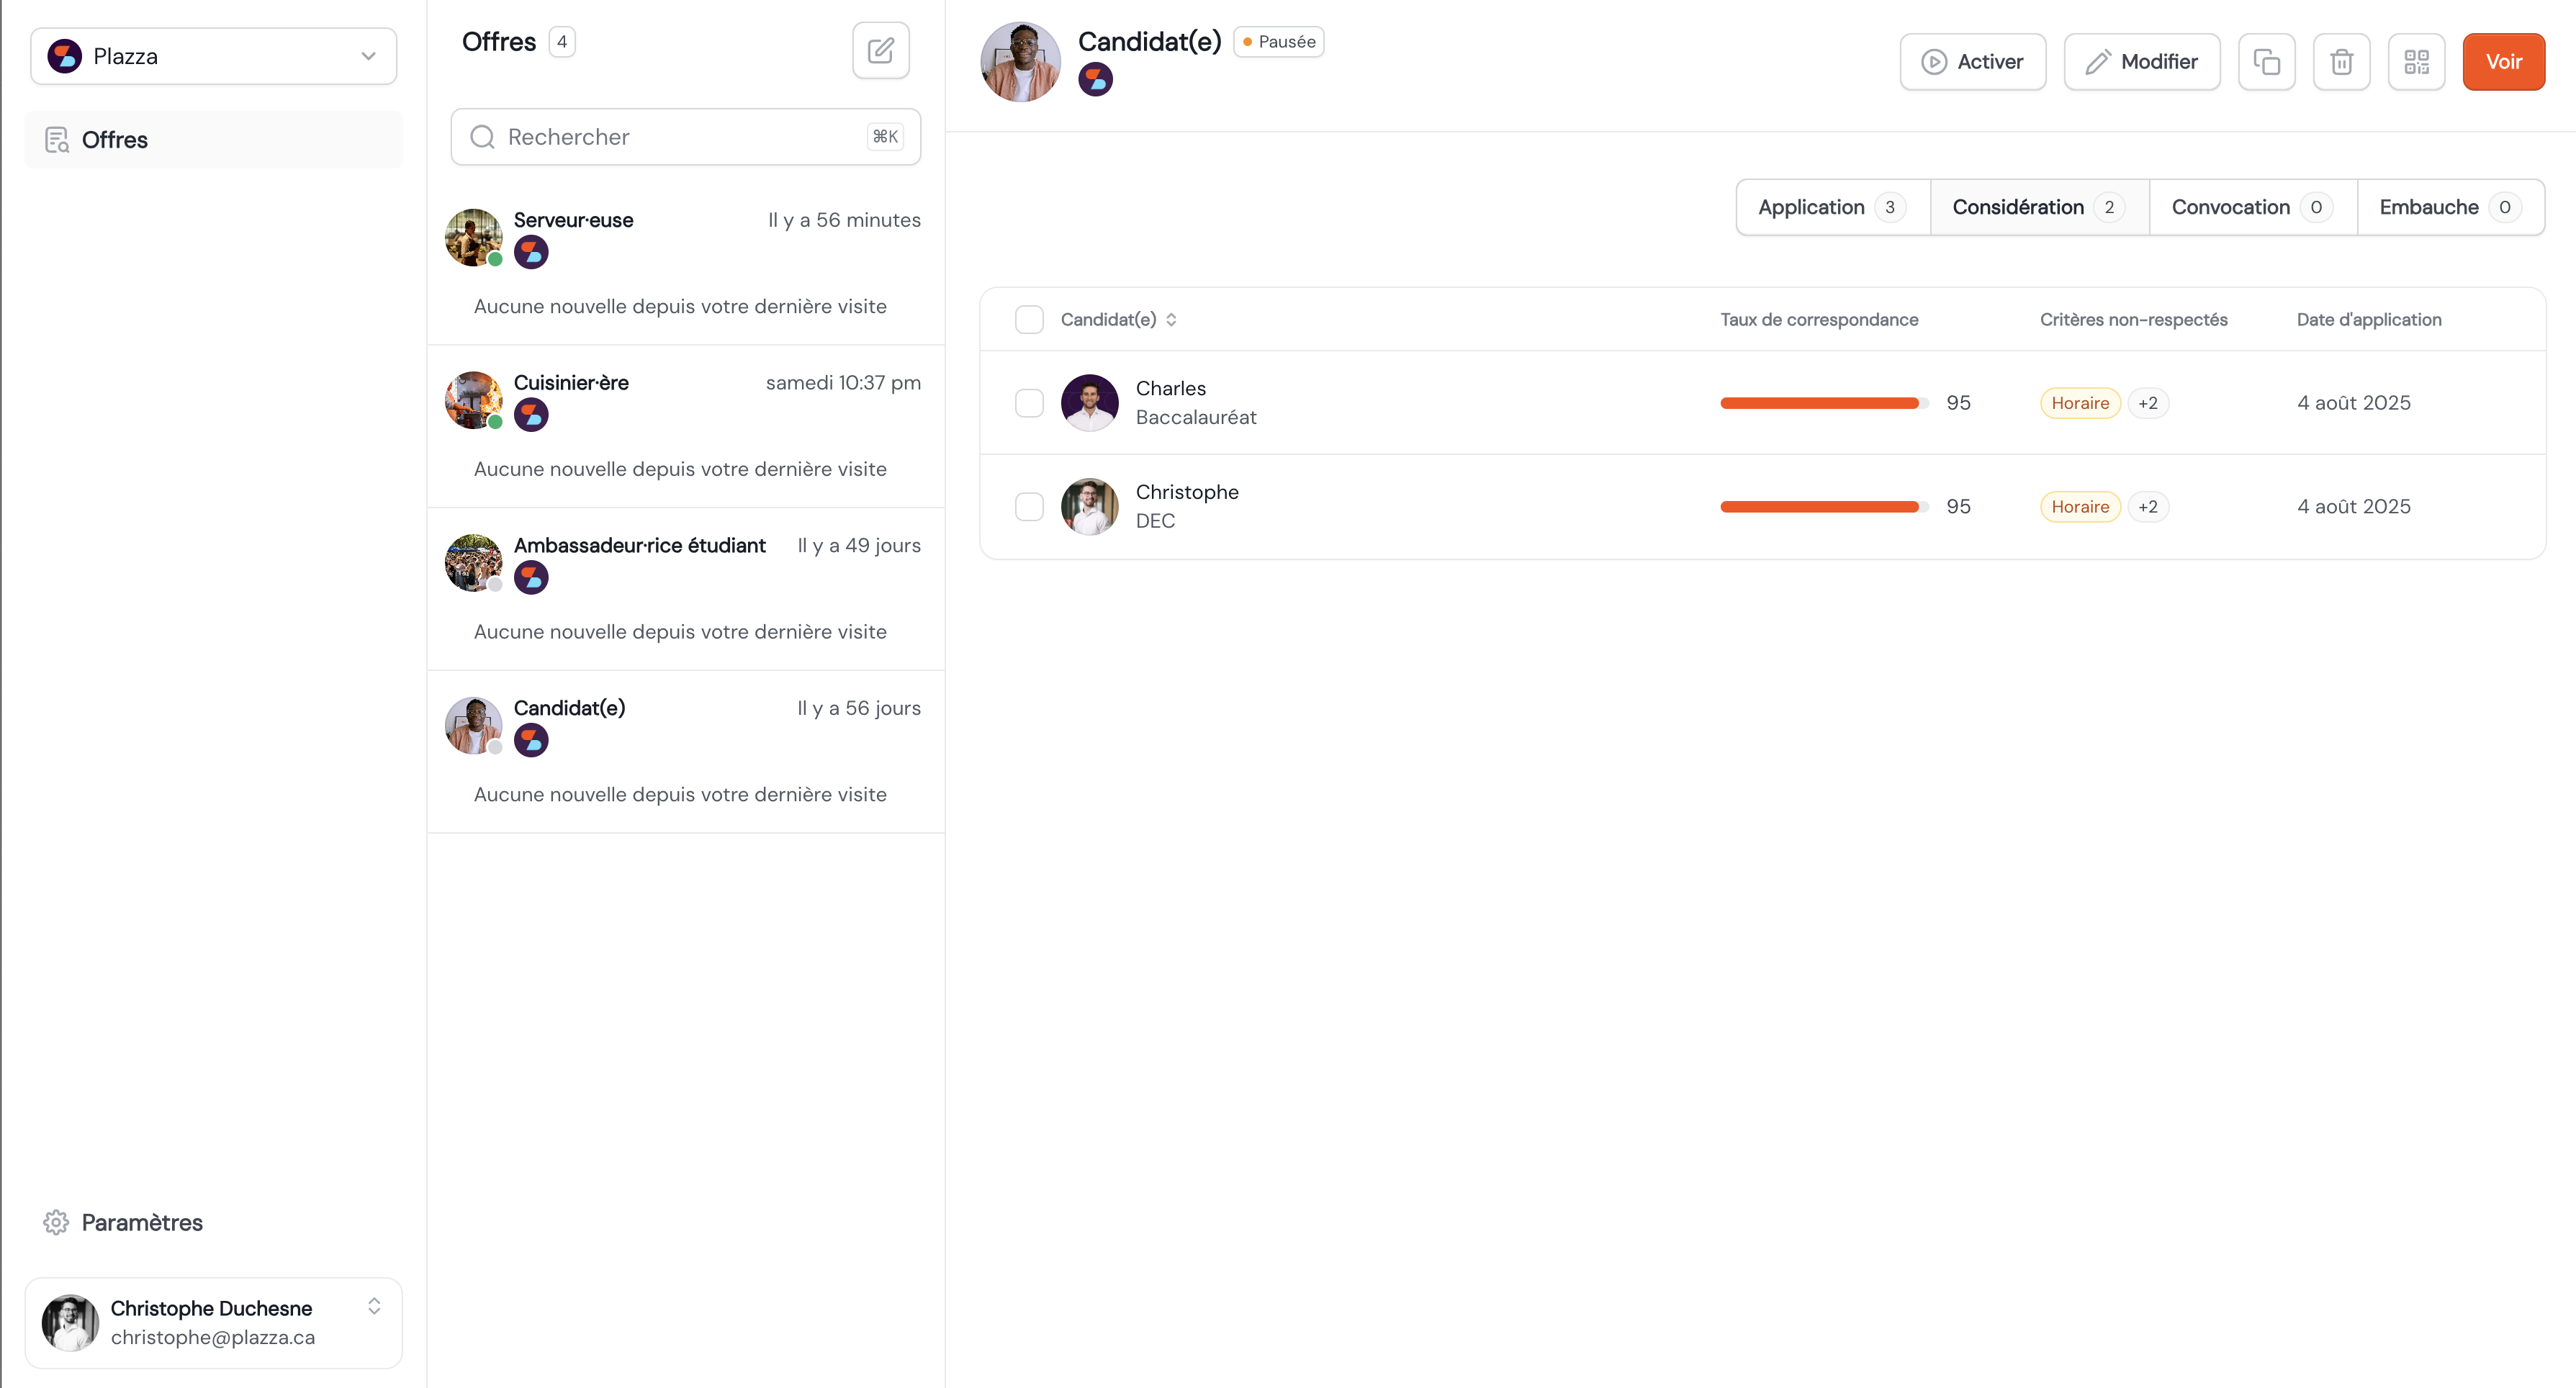Sort by Candidat(e) column arrows

1171,320
